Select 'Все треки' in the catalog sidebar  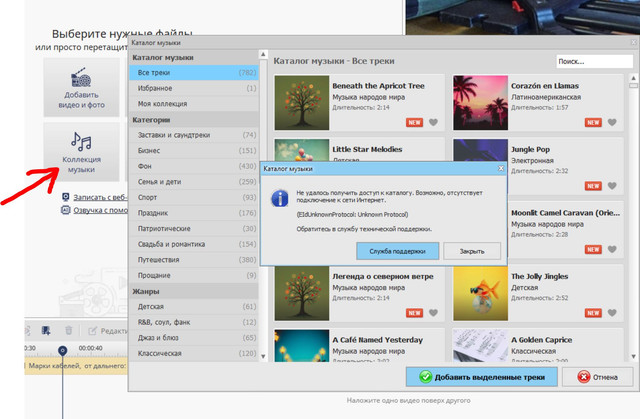click(194, 73)
